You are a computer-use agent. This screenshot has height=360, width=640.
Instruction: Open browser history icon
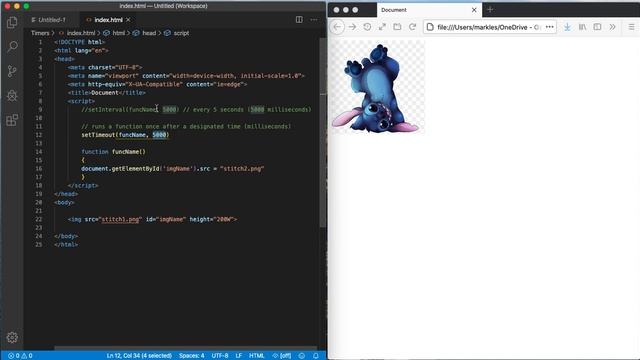click(x=367, y=27)
